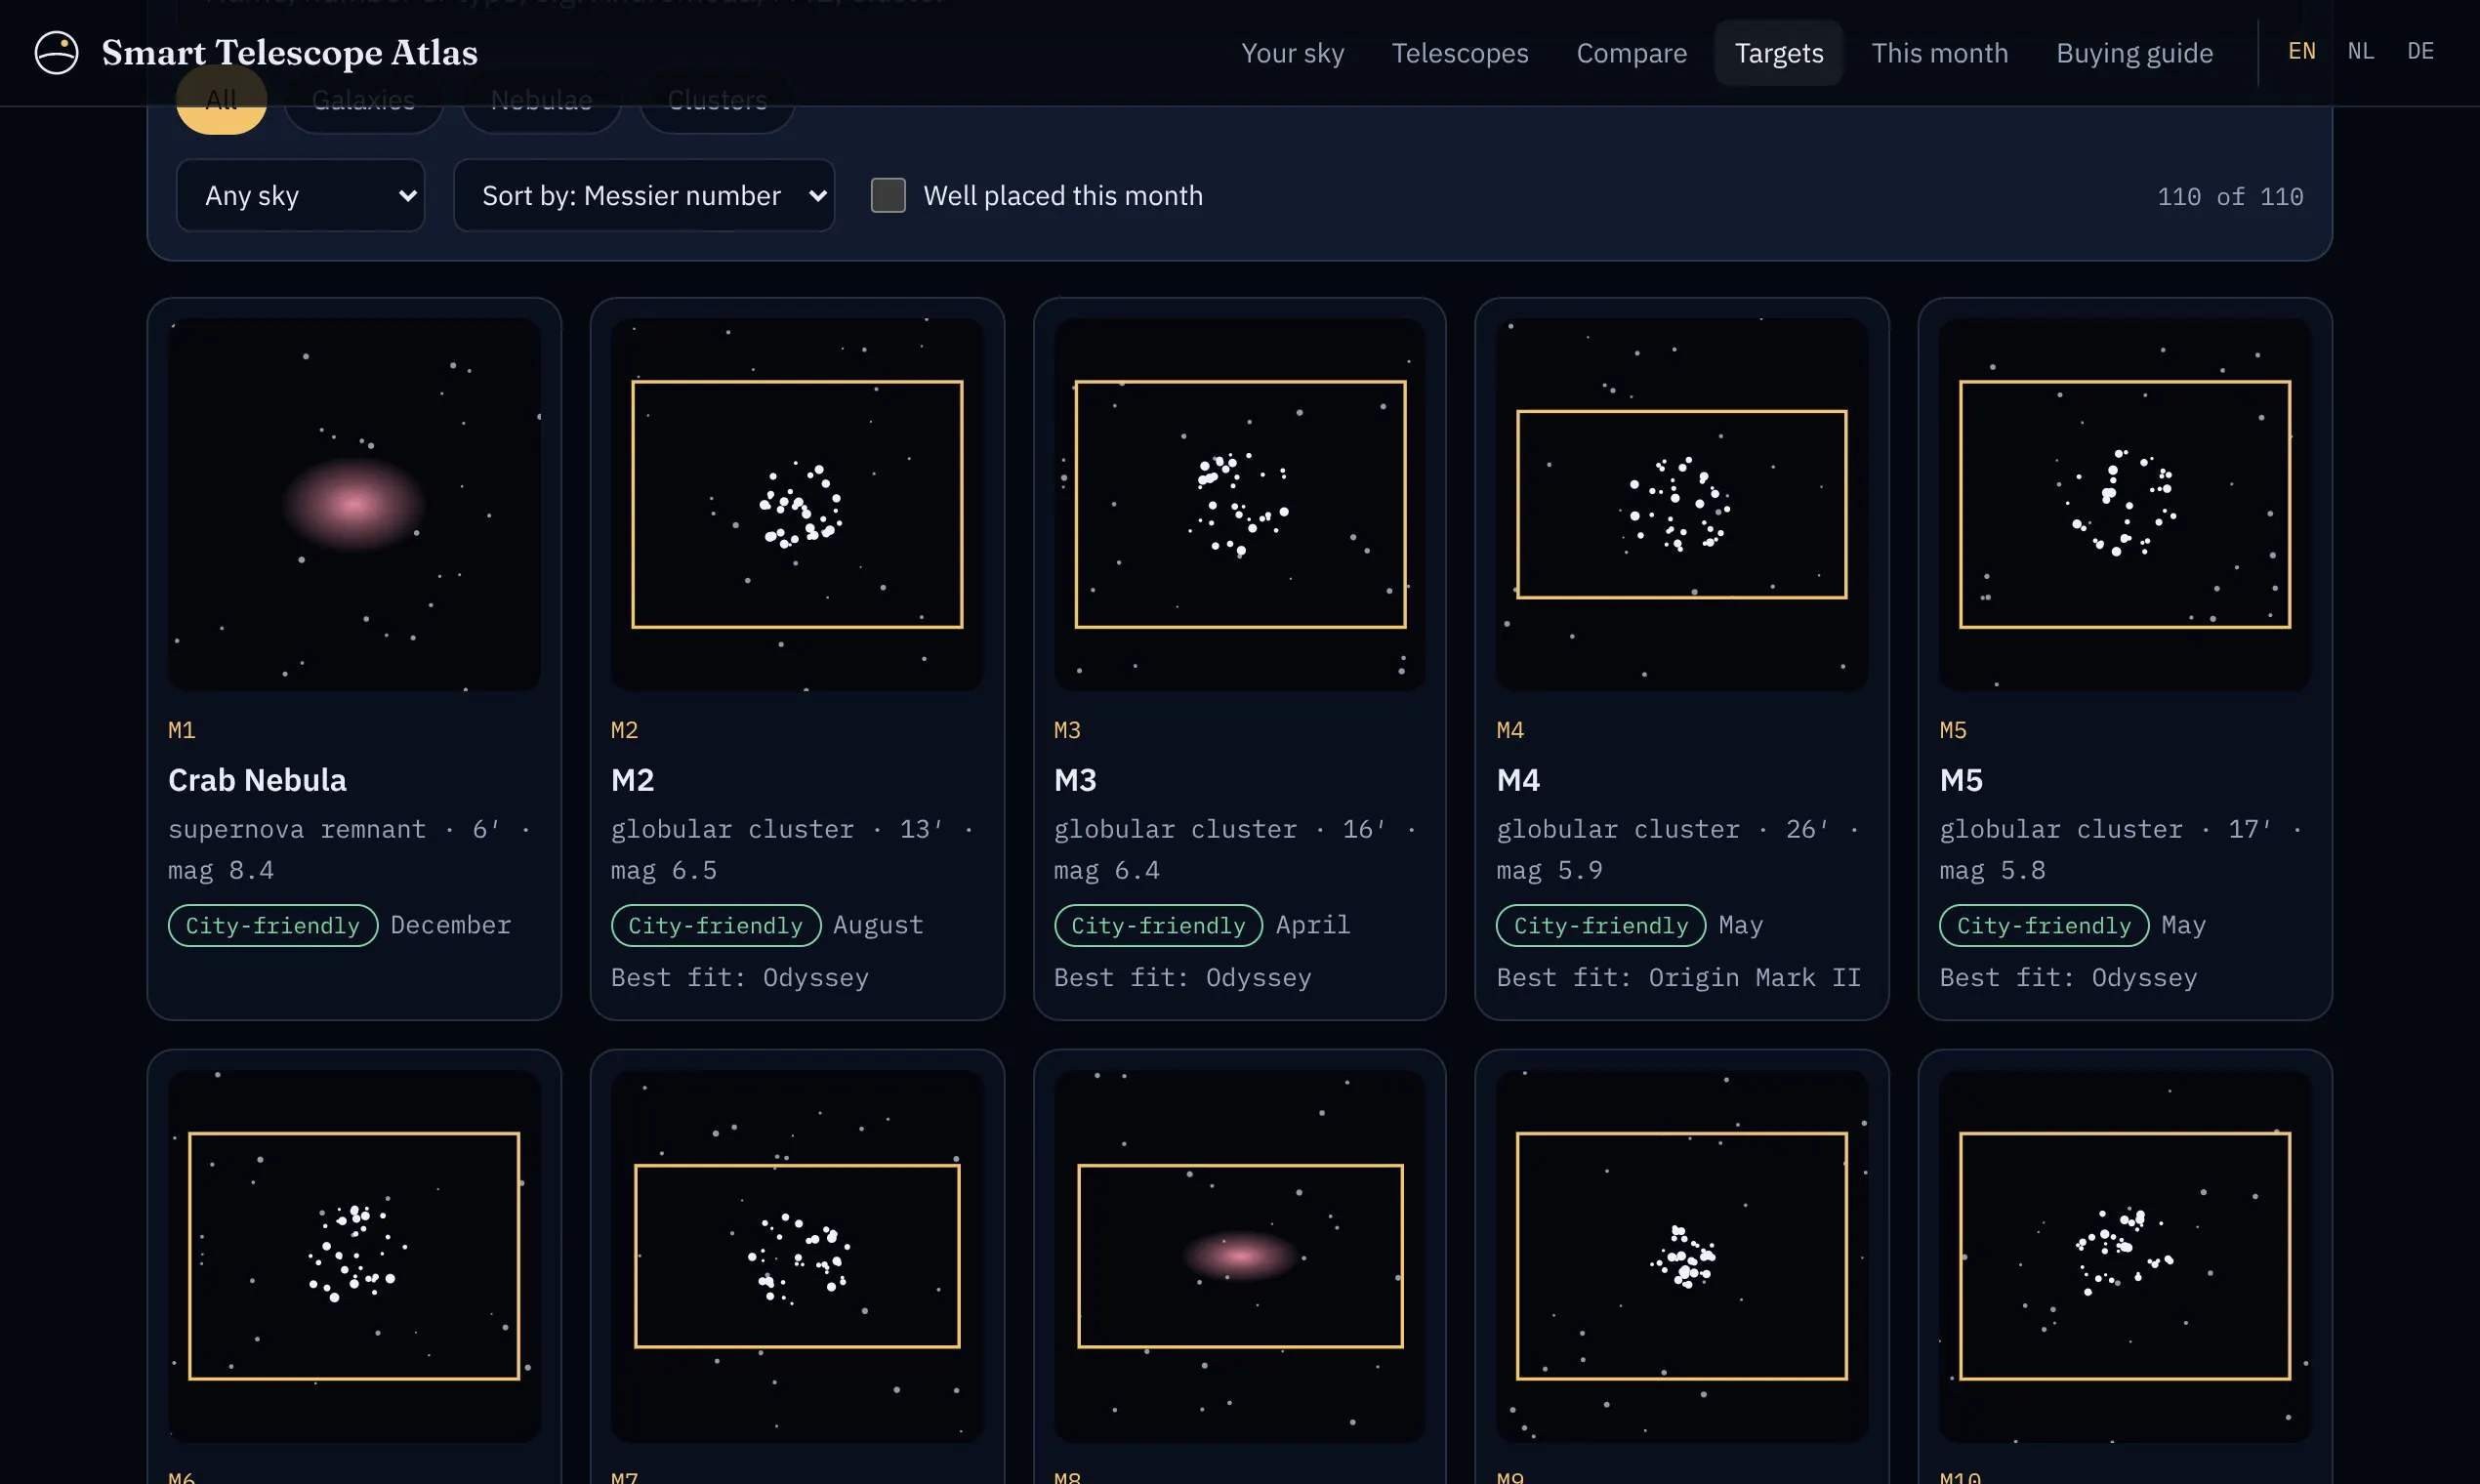
Task: Go to Your sky page
Action: pyautogui.click(x=1292, y=53)
